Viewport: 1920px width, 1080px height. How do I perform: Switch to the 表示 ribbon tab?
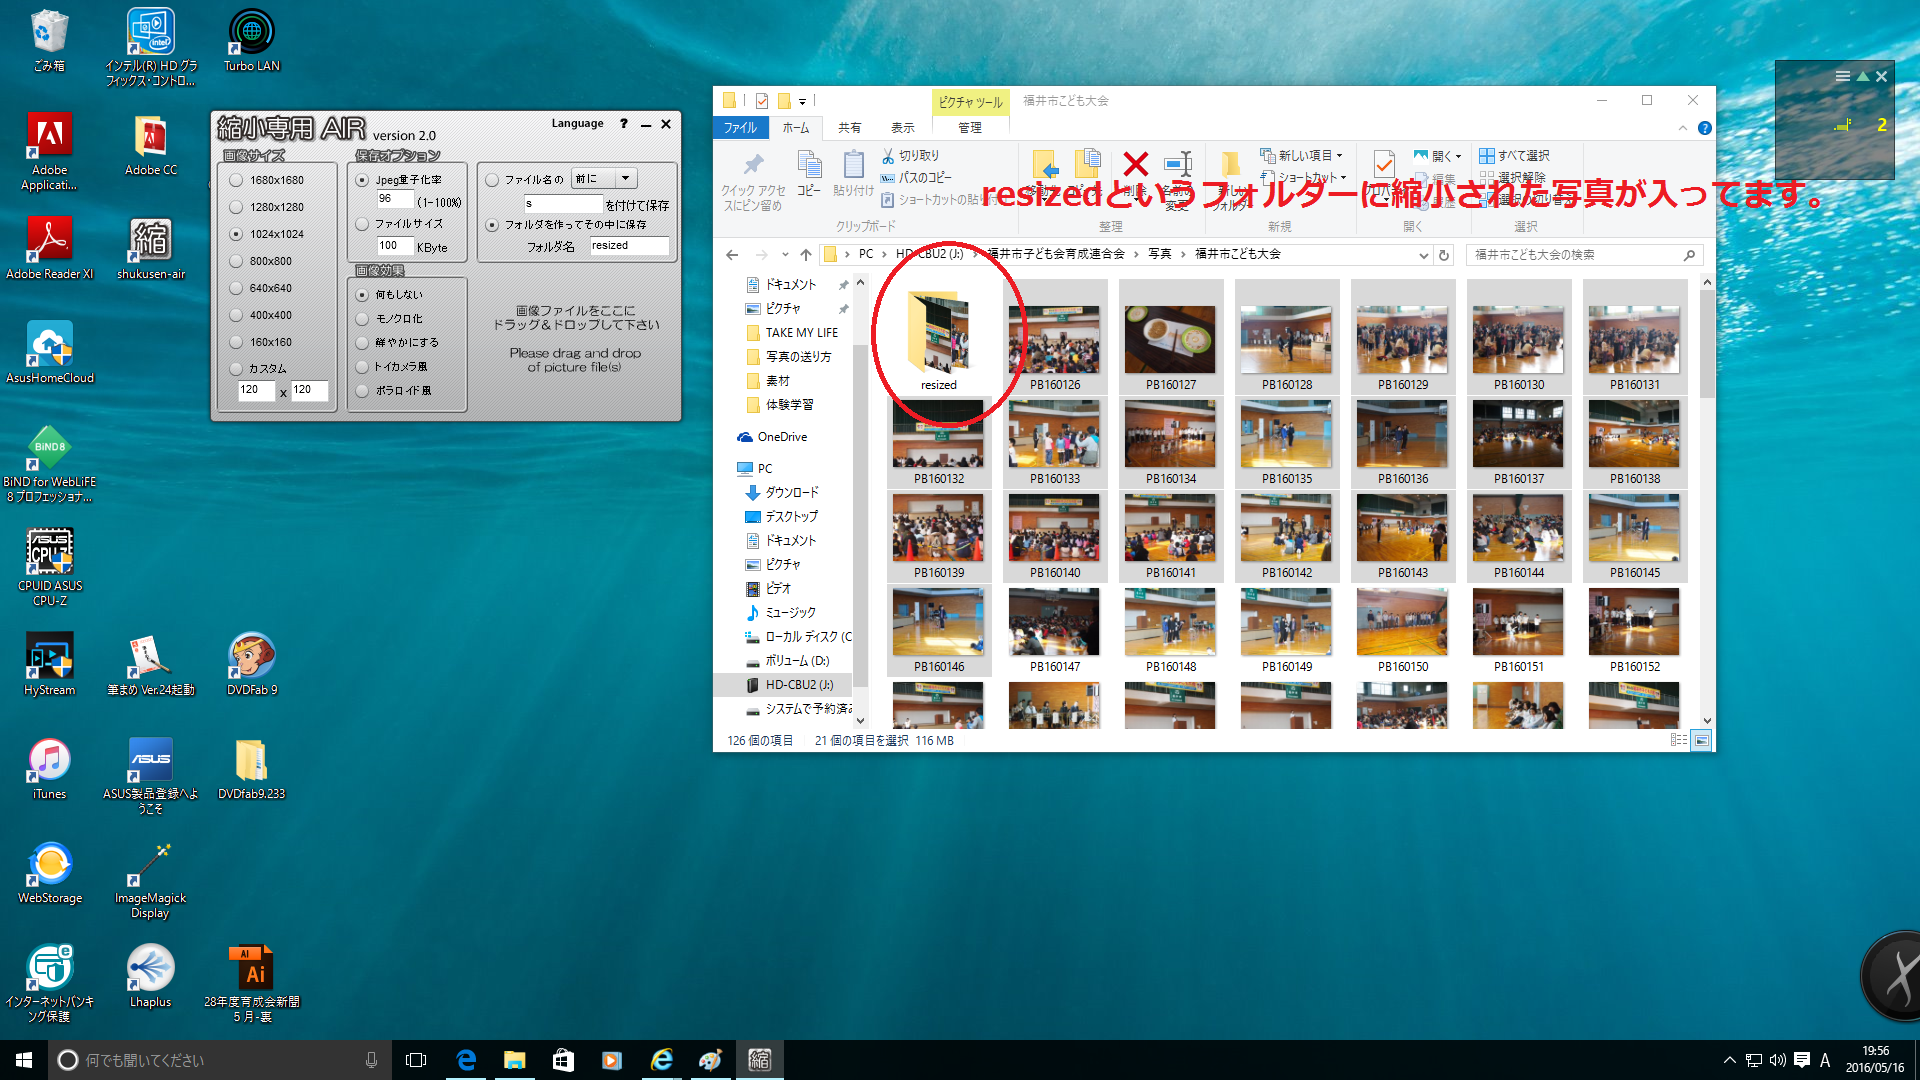coord(902,128)
